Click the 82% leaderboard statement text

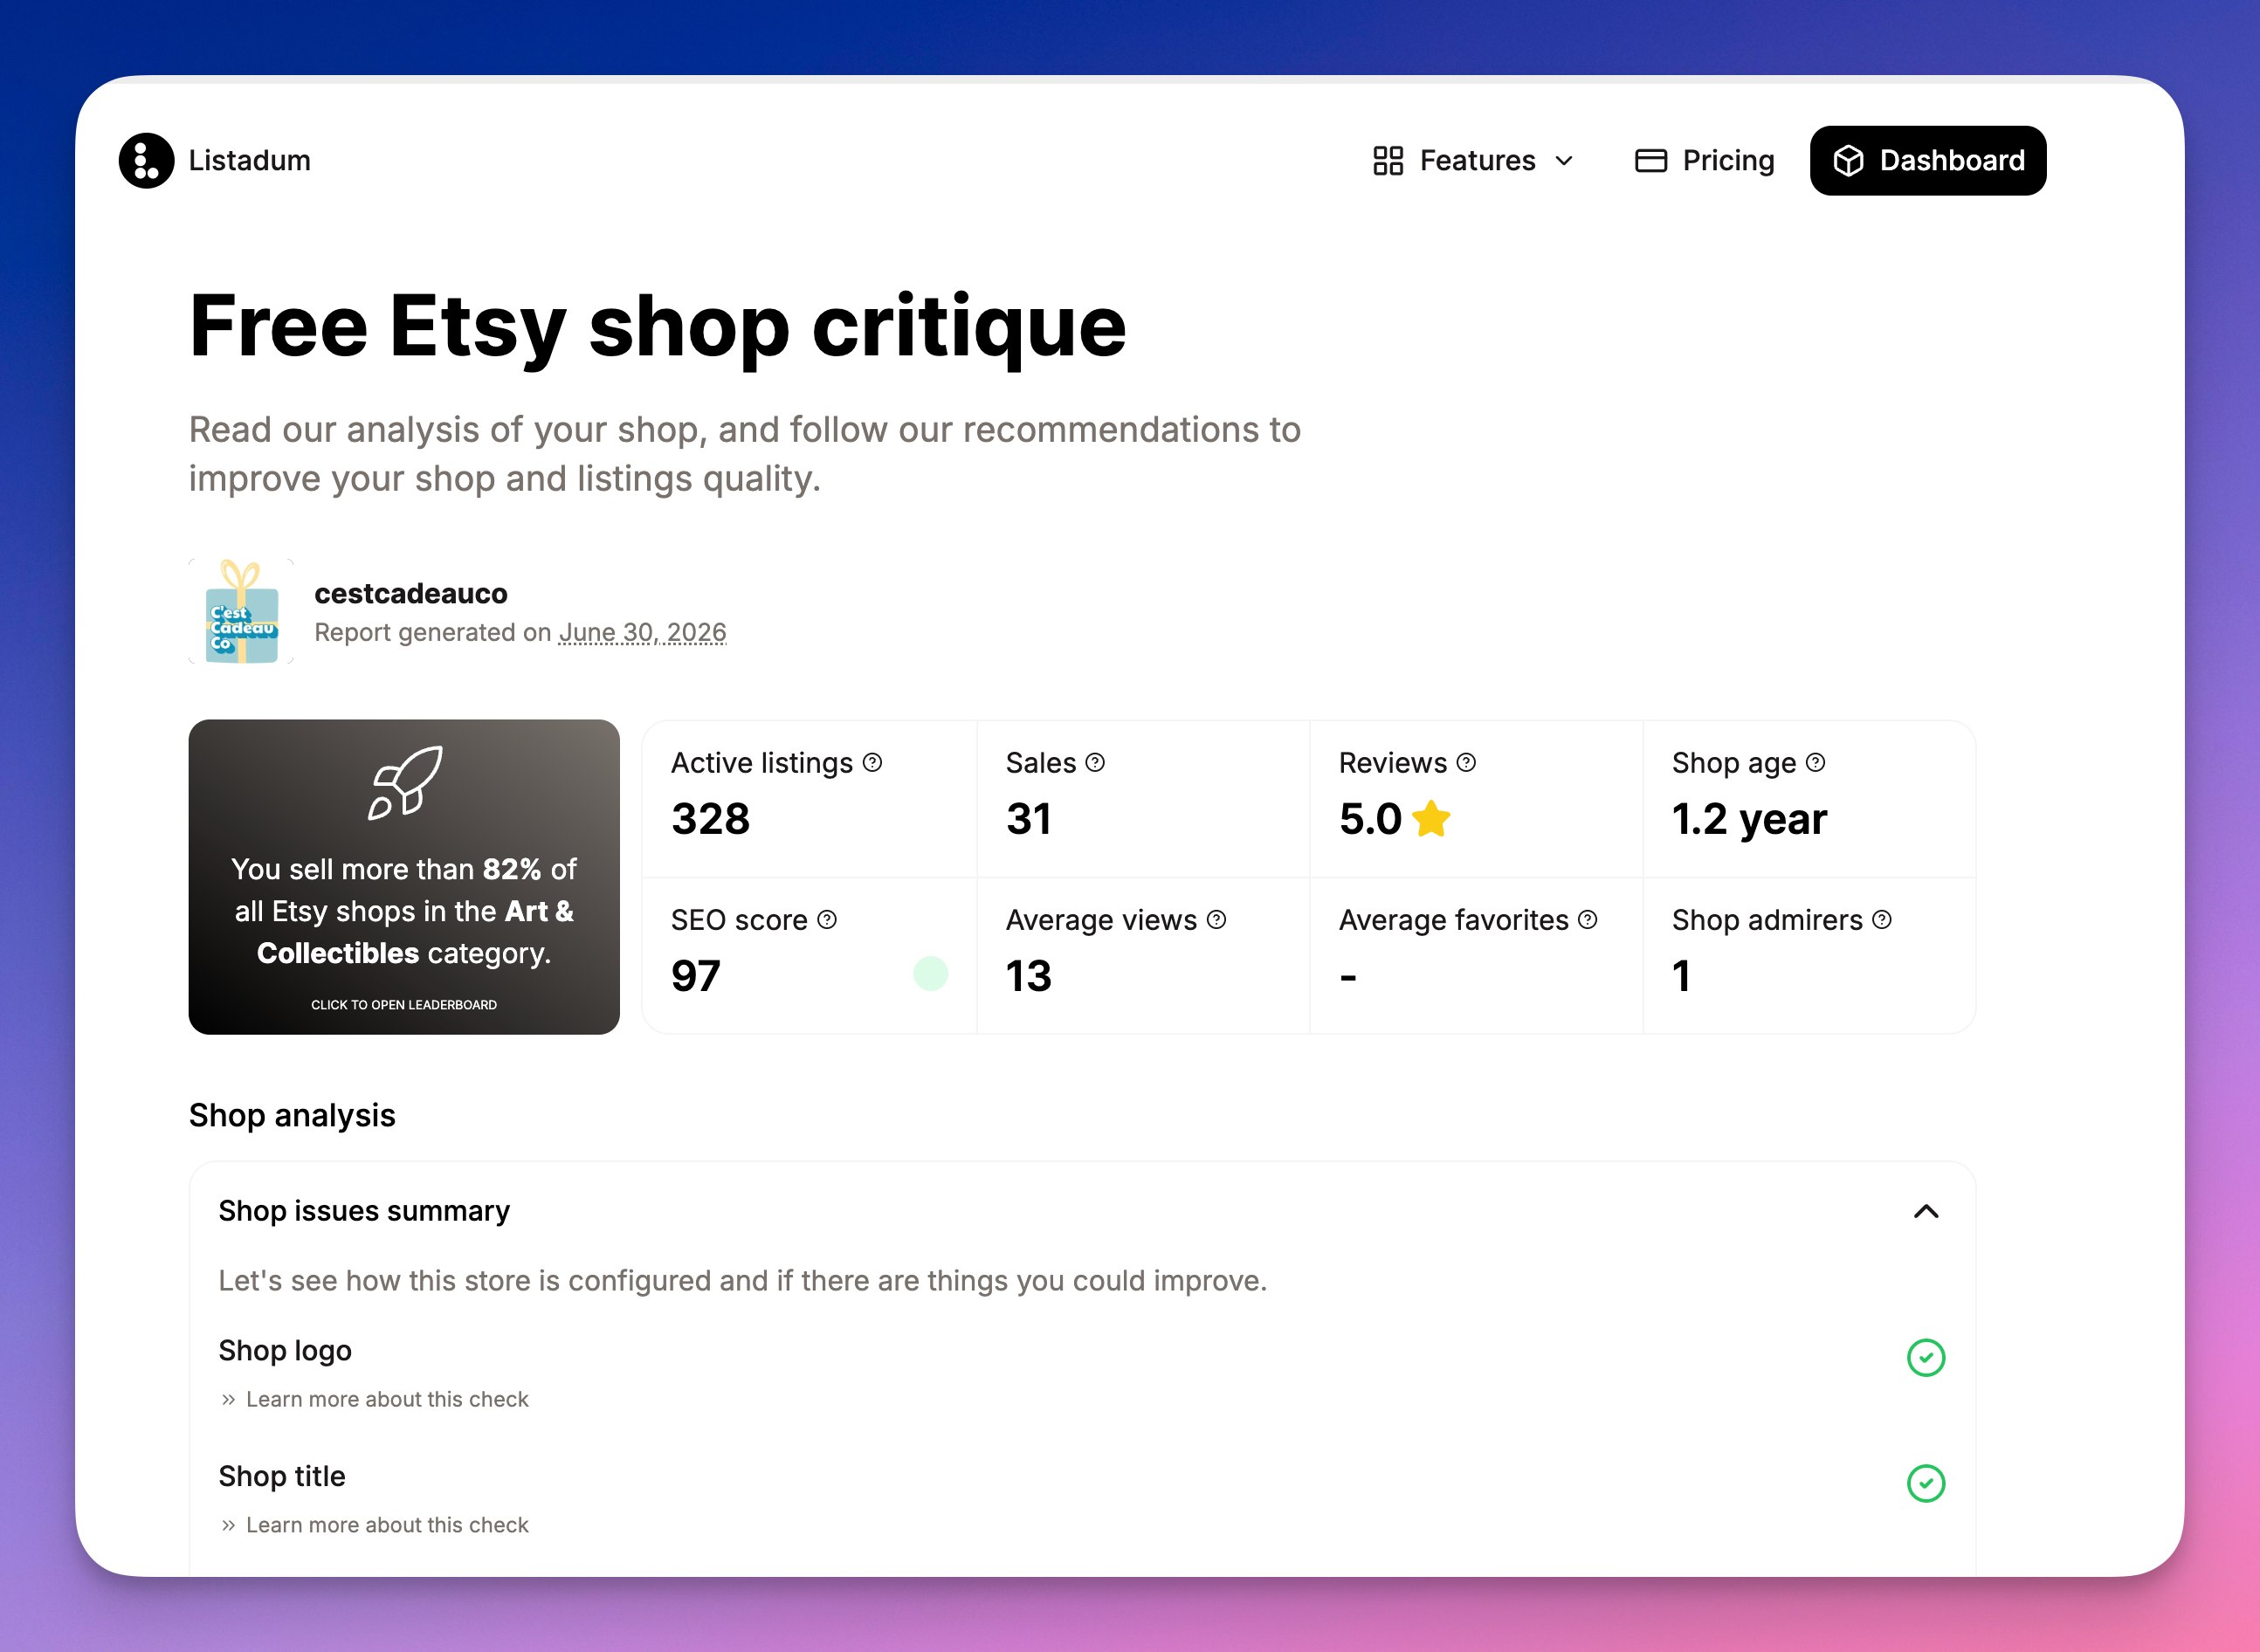click(x=404, y=910)
